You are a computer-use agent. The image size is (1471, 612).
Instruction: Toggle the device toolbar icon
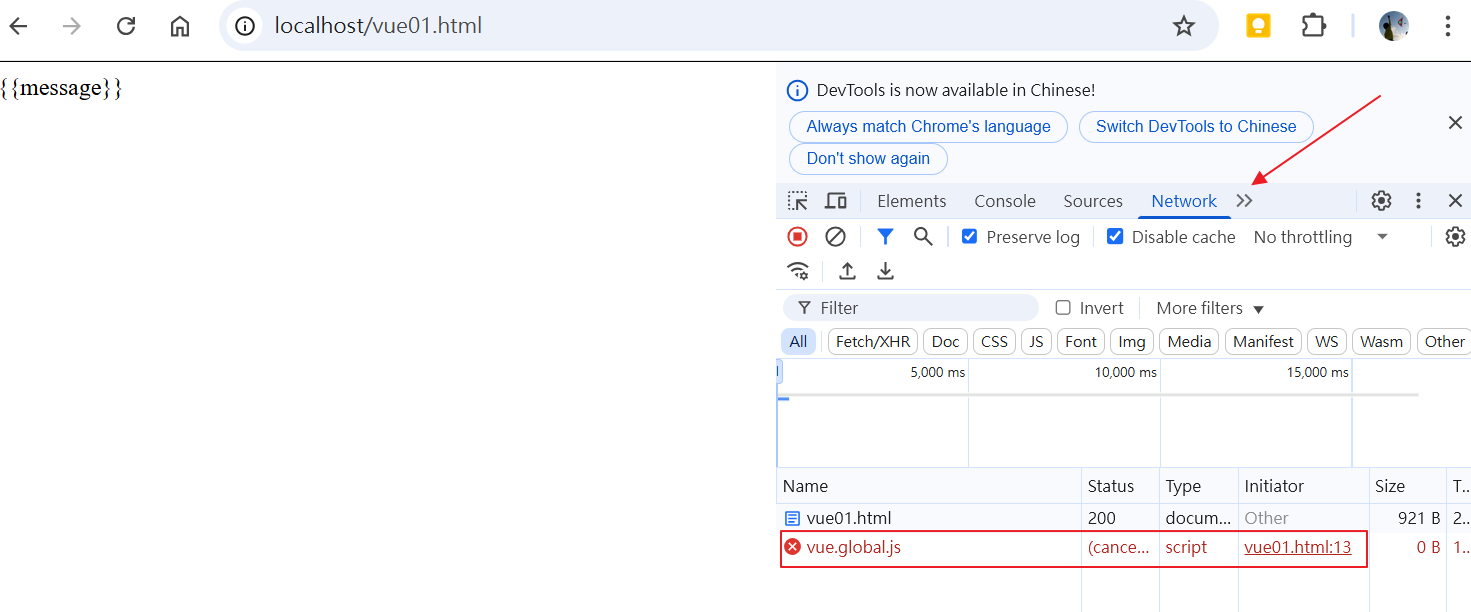pyautogui.click(x=836, y=201)
